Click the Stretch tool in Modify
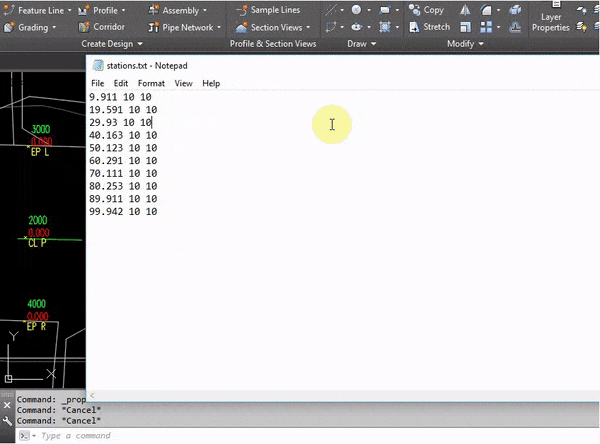The image size is (600, 444). (x=429, y=27)
